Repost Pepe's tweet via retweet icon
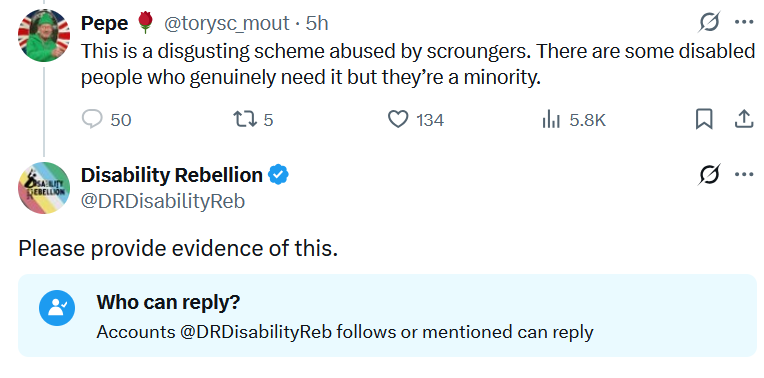 pyautogui.click(x=253, y=119)
